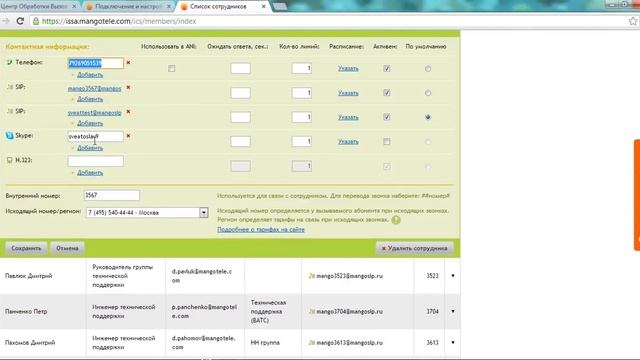Screen dimensions: 640x360
Task: Click the Skype name input field
Action: [96, 136]
